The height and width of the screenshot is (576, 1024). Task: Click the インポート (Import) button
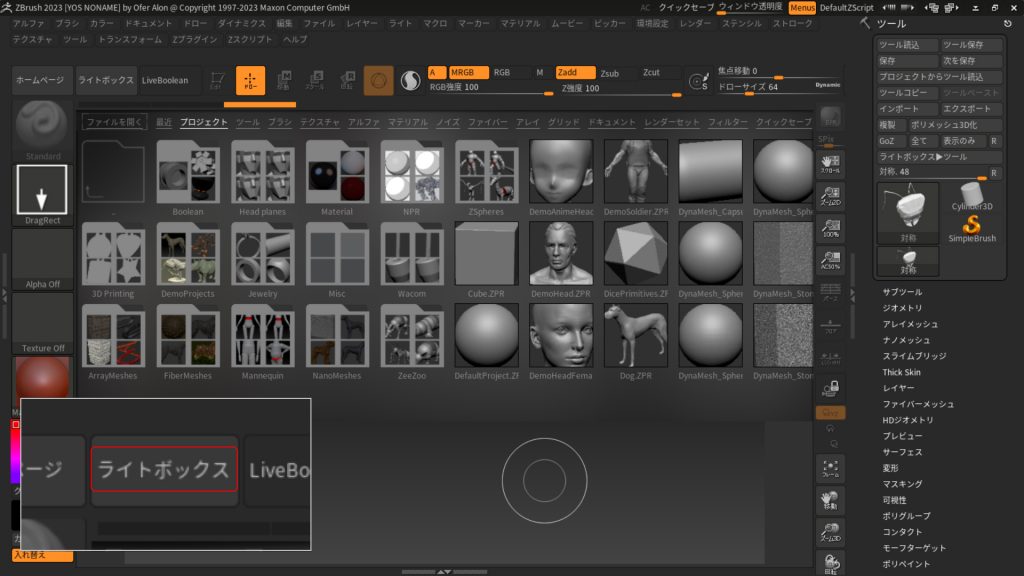click(906, 108)
